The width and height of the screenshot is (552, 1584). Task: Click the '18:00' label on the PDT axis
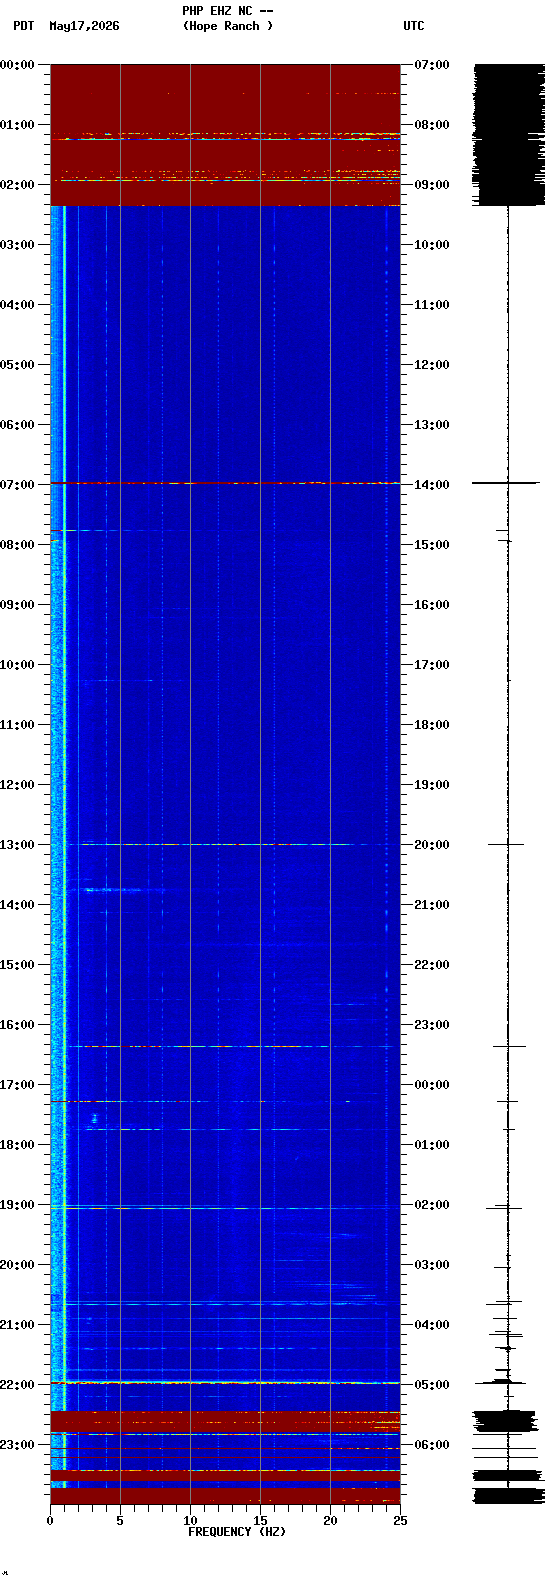[x=18, y=1145]
